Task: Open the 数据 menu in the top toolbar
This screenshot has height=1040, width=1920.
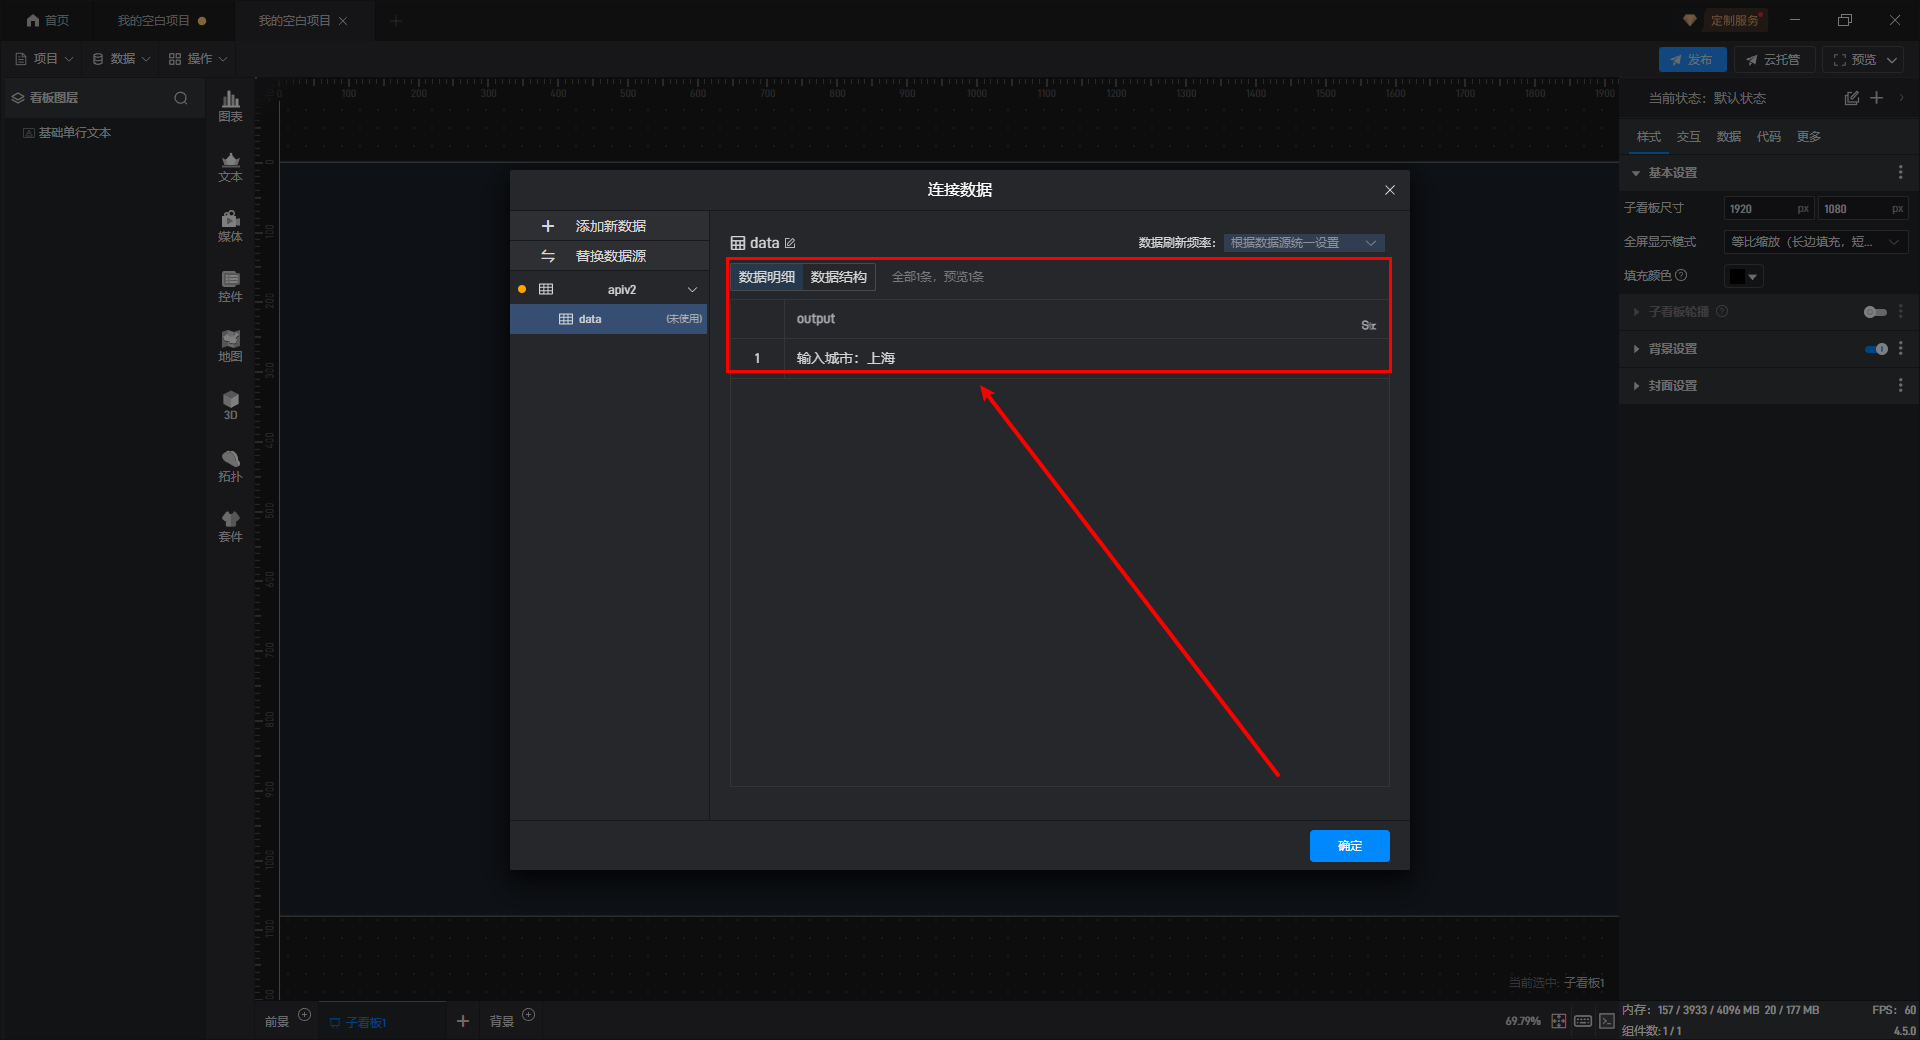Action: point(122,59)
